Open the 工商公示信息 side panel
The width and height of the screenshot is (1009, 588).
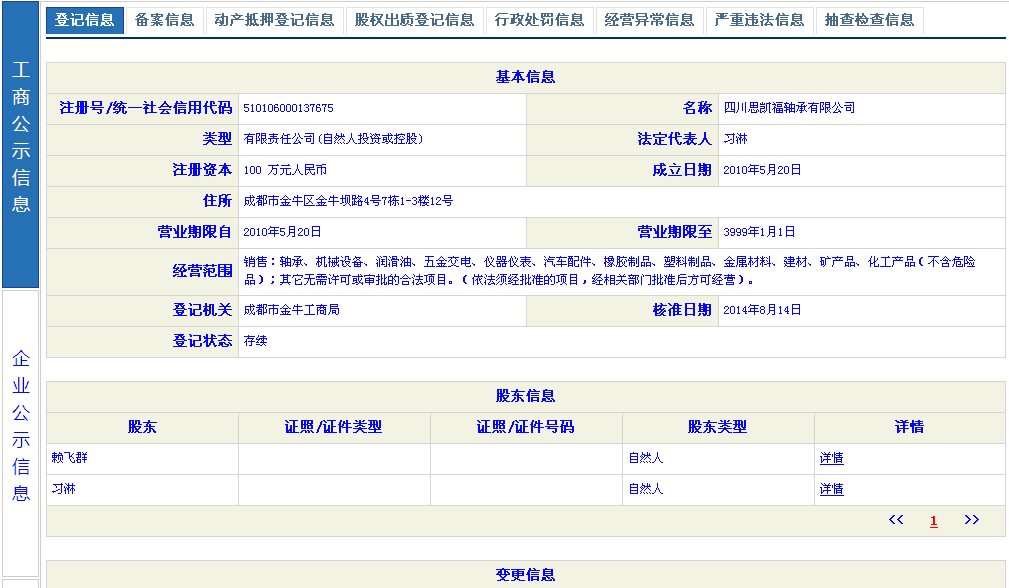pyautogui.click(x=21, y=138)
